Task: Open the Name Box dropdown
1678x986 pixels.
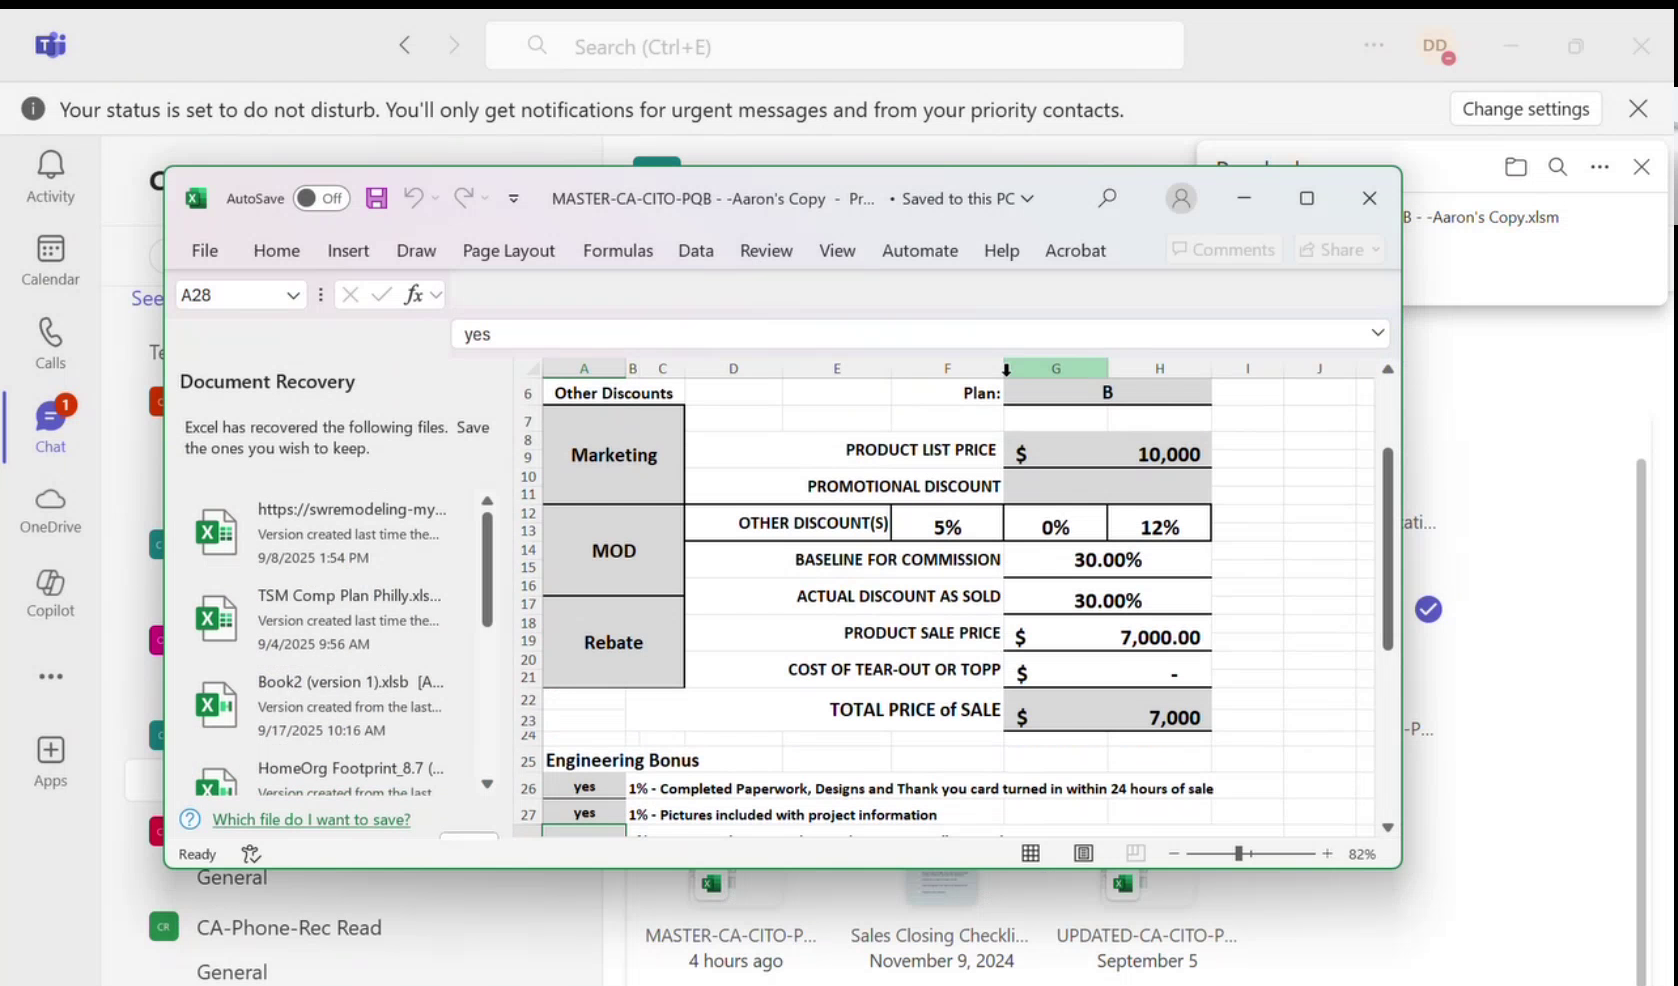Action: click(292, 294)
